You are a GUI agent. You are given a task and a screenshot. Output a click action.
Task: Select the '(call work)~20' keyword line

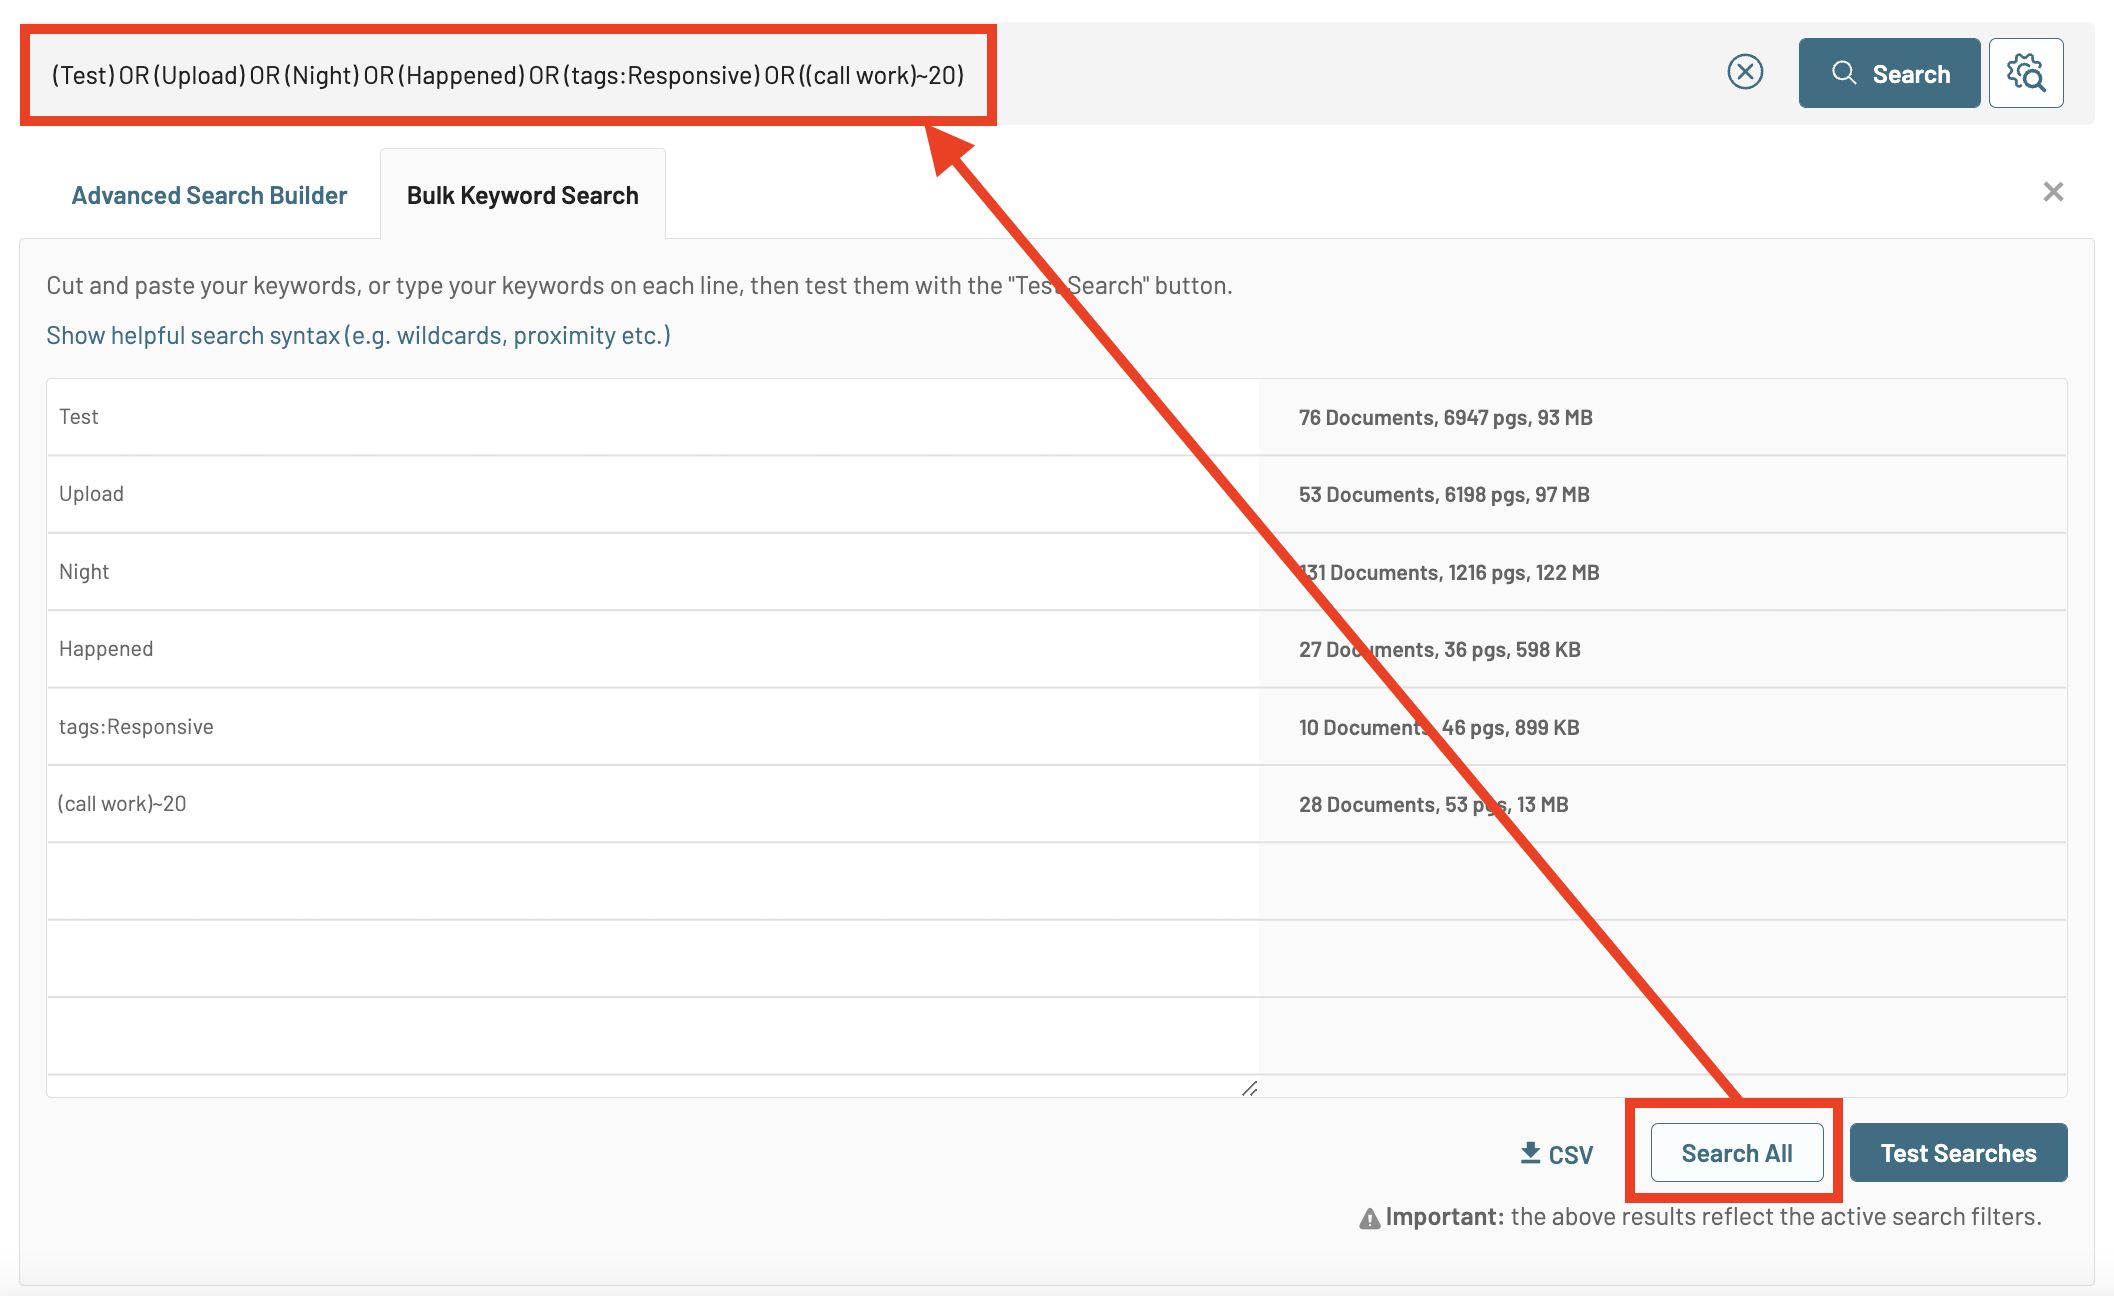pos(652,804)
